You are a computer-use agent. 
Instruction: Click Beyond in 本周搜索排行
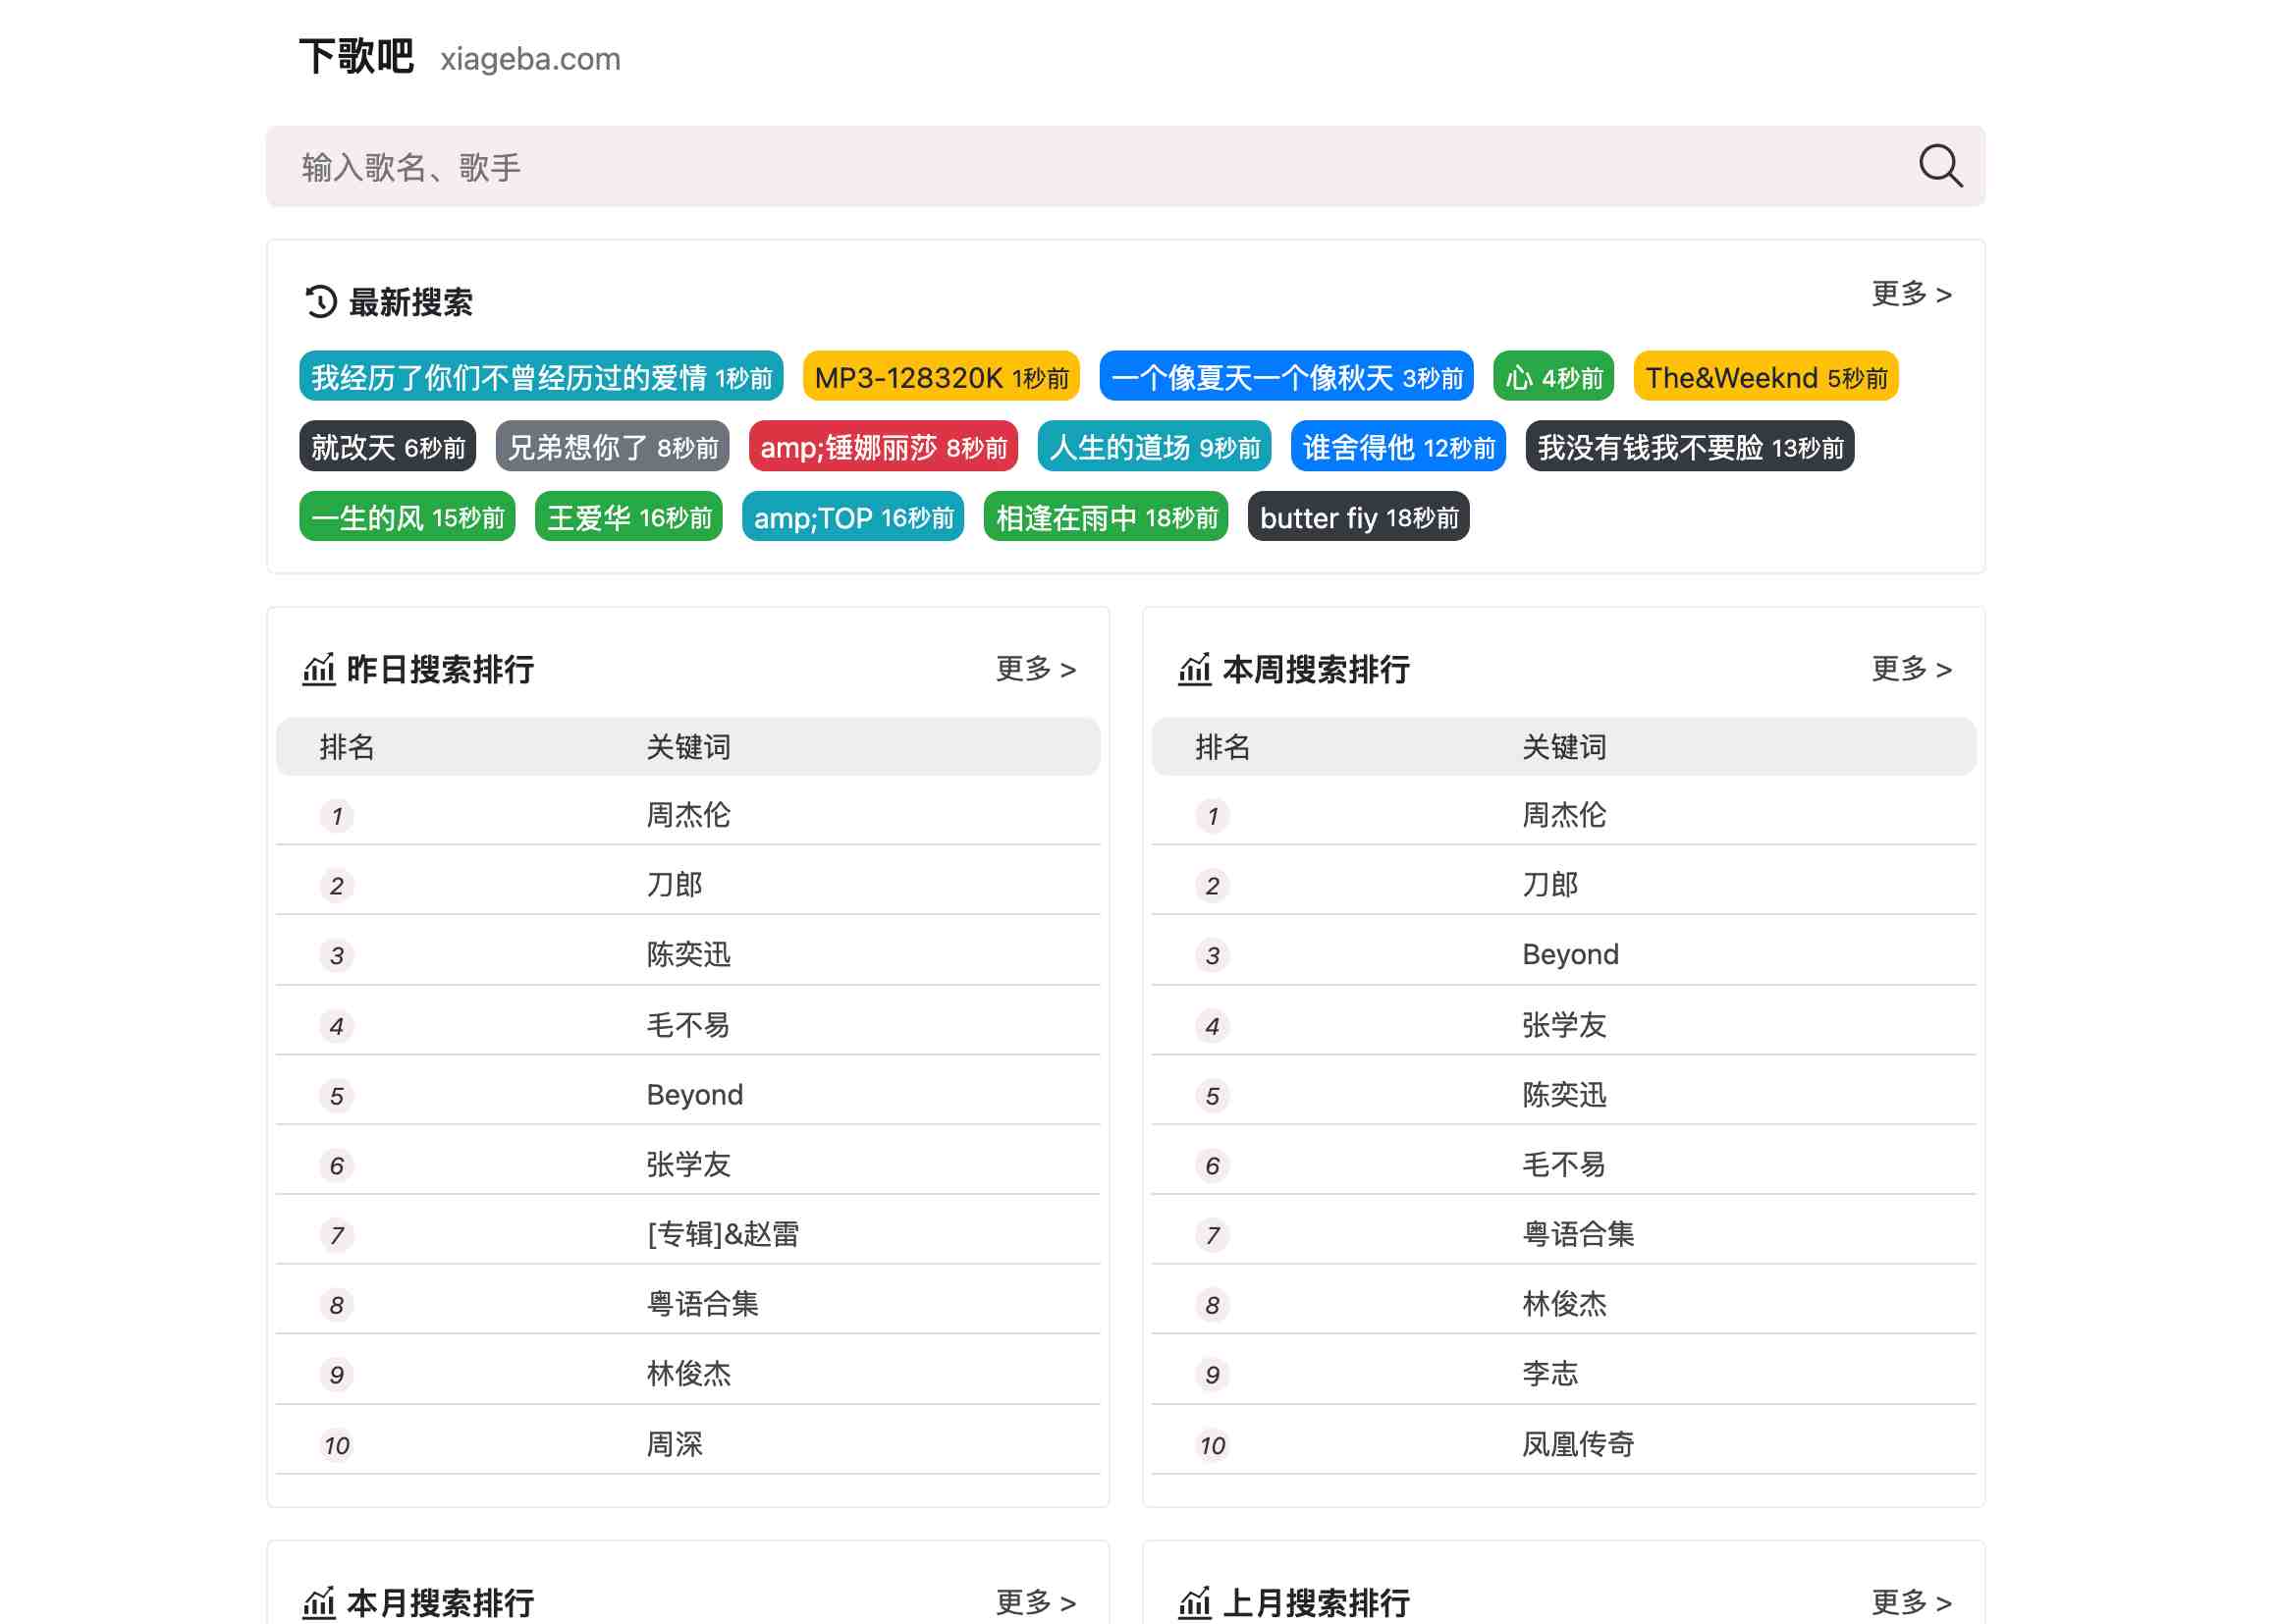1570,954
